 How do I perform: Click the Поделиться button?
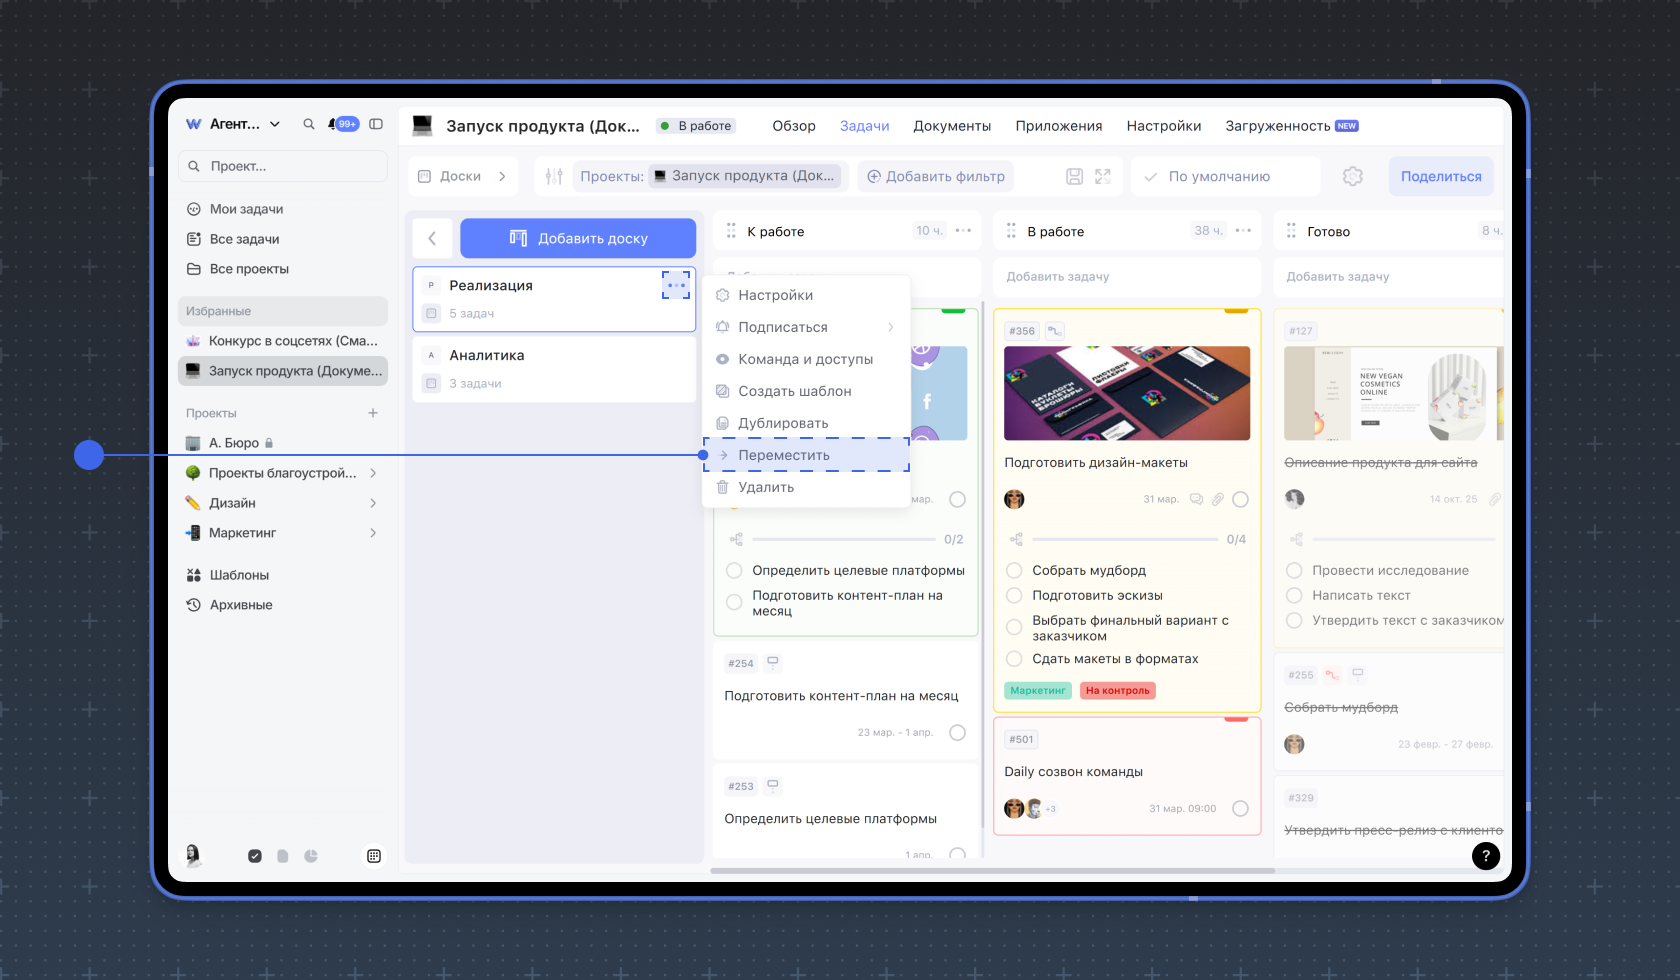pos(1440,176)
